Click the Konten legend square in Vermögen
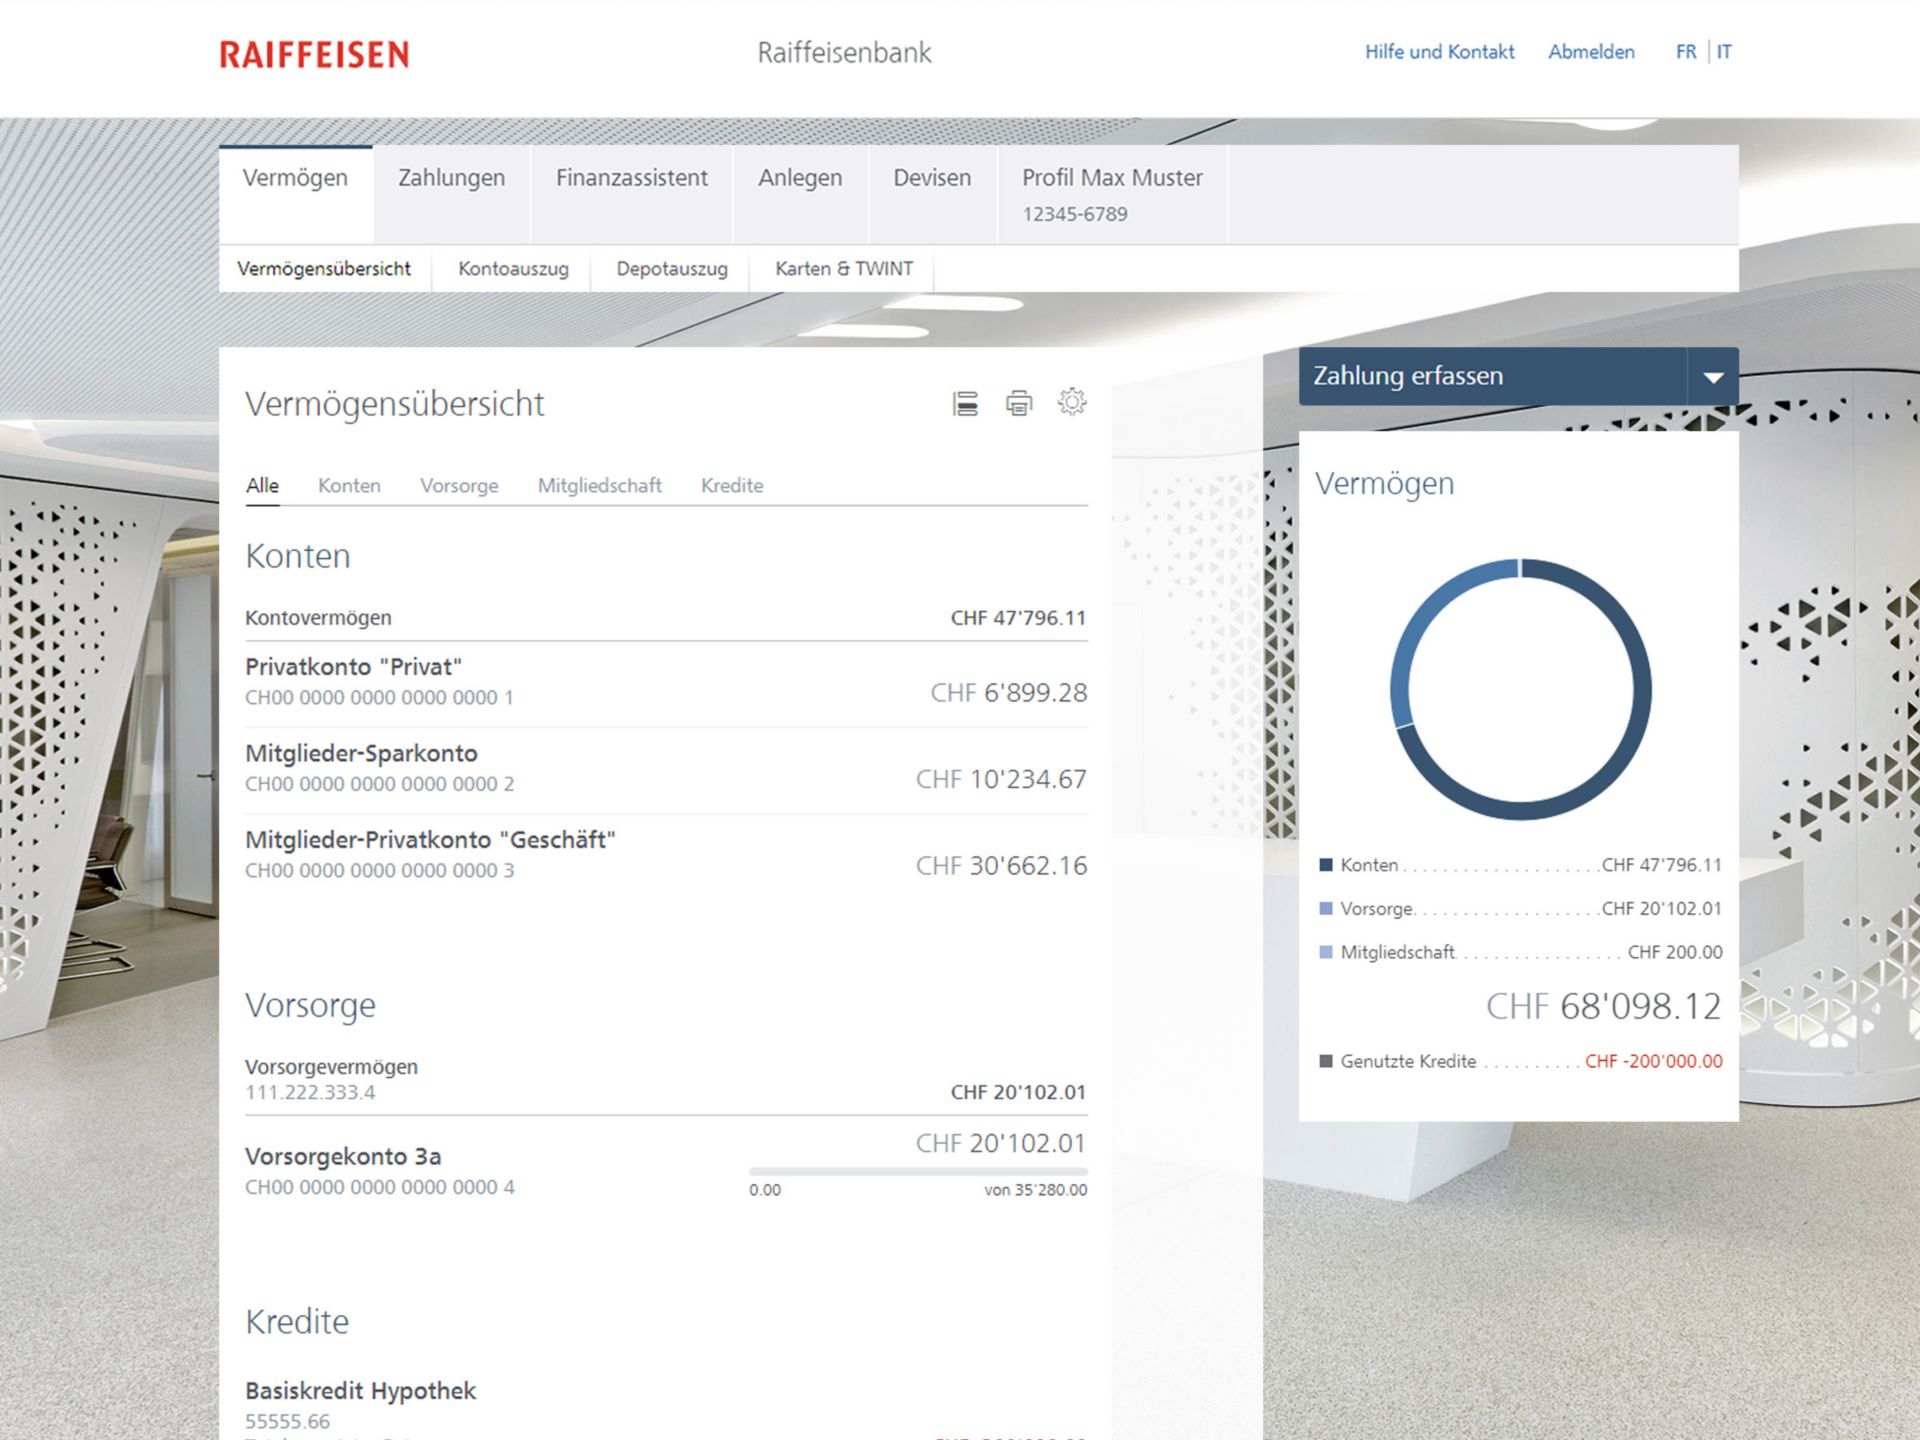Screen dimensions: 1920x1440 (1326, 865)
